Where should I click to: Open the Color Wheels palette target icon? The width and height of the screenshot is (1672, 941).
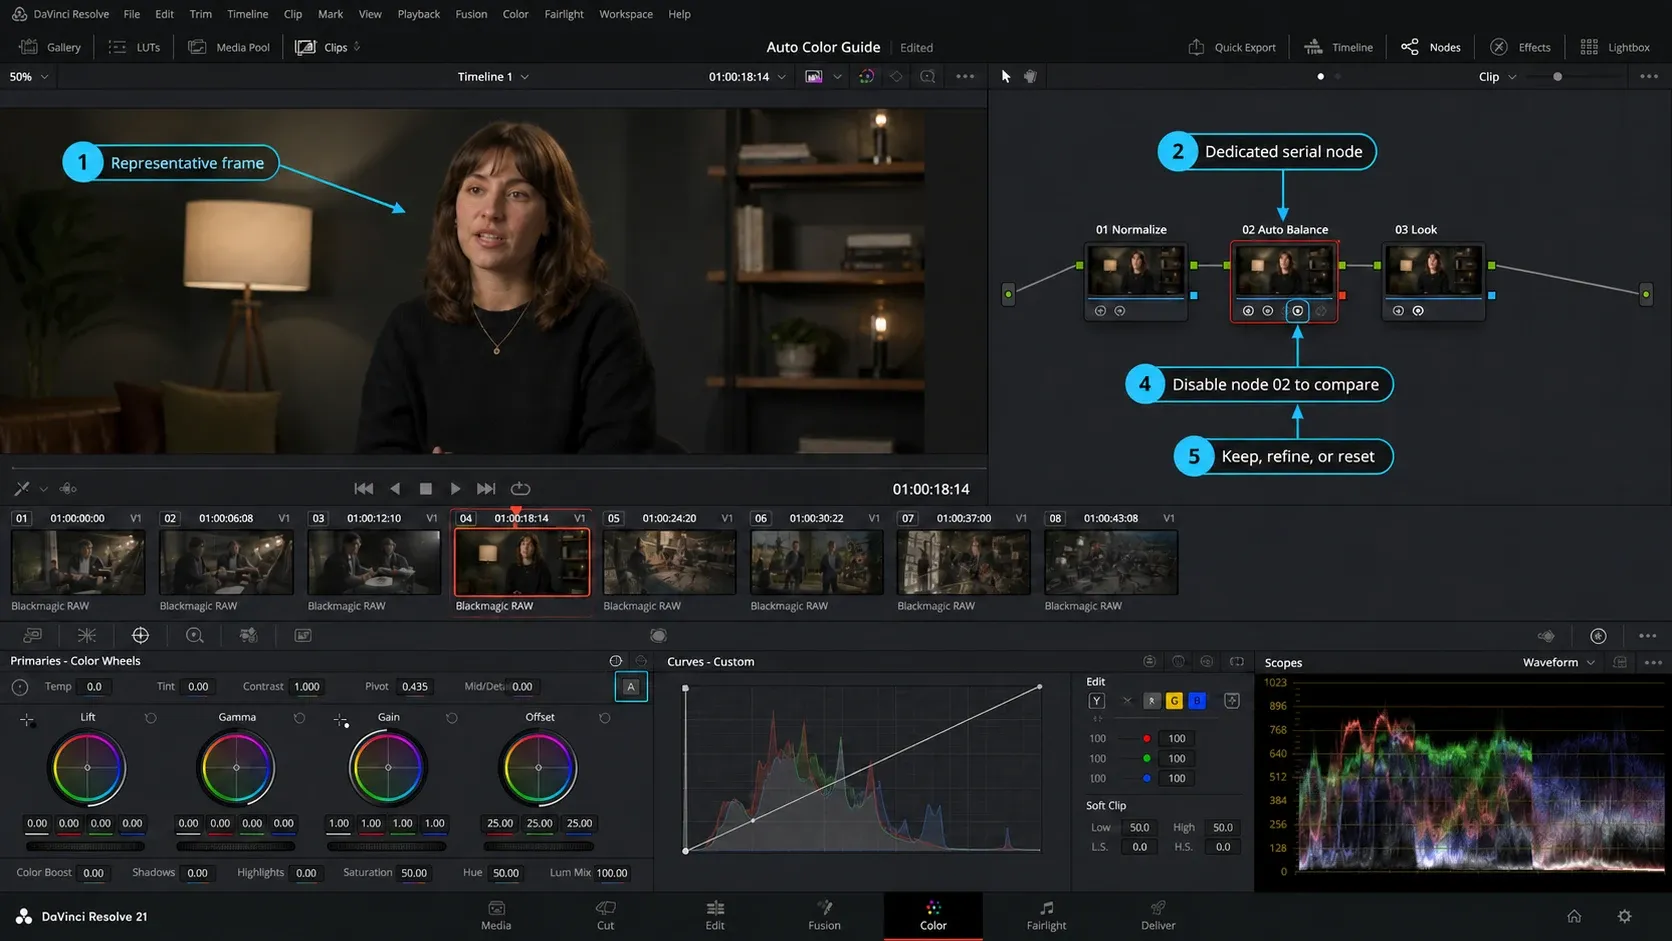(x=140, y=635)
